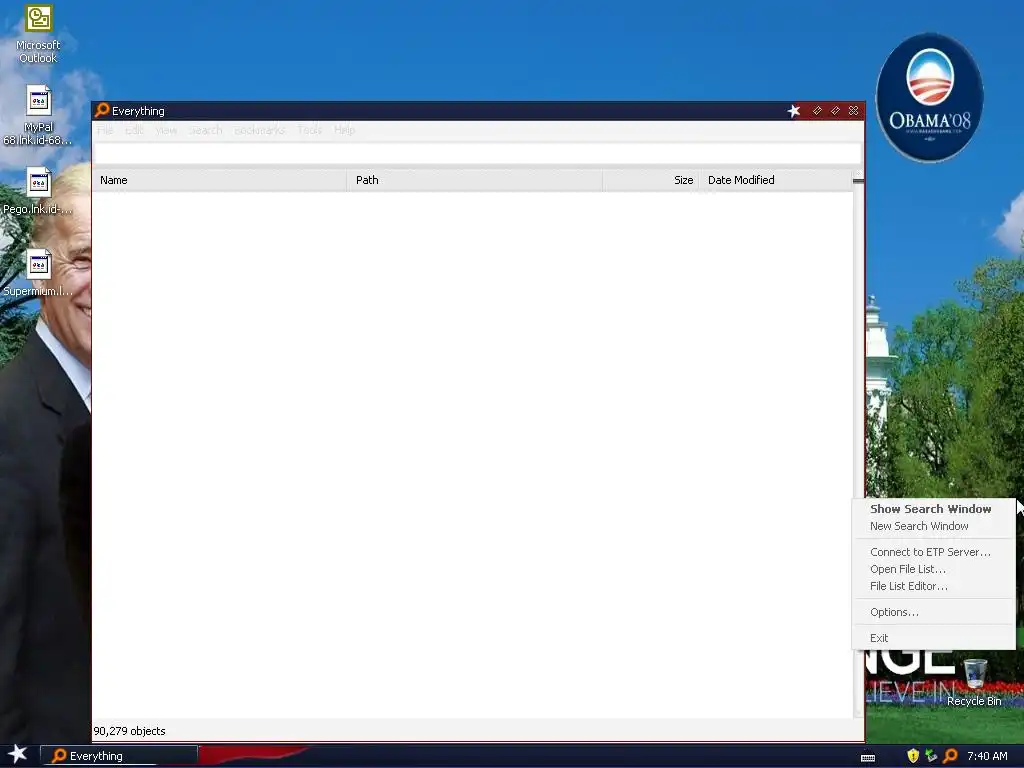The height and width of the screenshot is (768, 1024).
Task: Choose Exit in tray context menu
Action: (879, 638)
